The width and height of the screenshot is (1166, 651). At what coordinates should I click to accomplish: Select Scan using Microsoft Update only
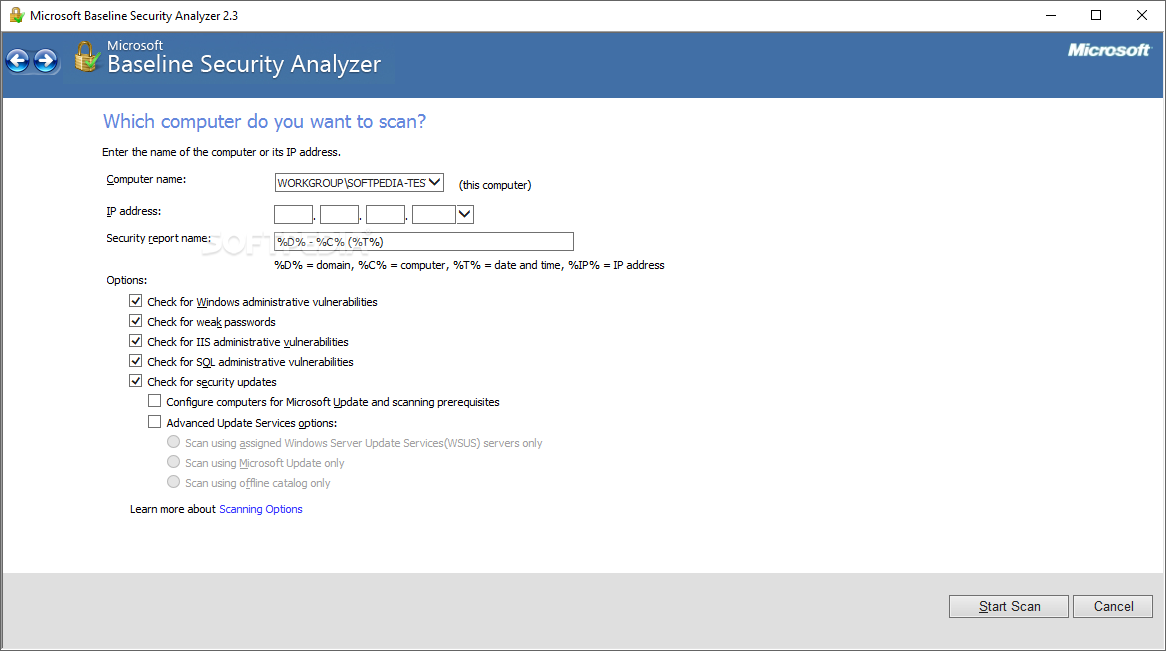[173, 462]
